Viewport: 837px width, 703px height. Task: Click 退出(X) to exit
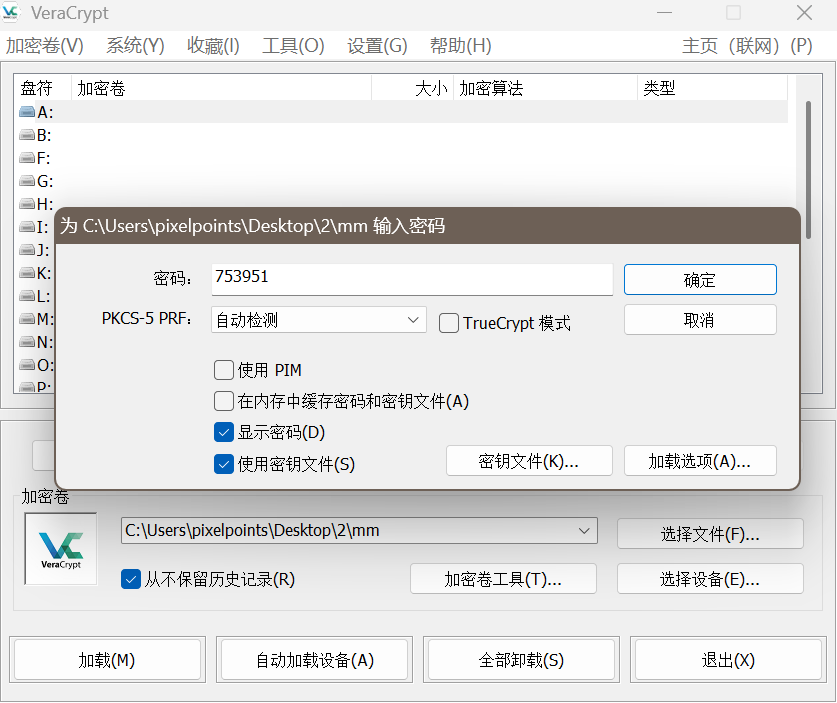click(728, 660)
